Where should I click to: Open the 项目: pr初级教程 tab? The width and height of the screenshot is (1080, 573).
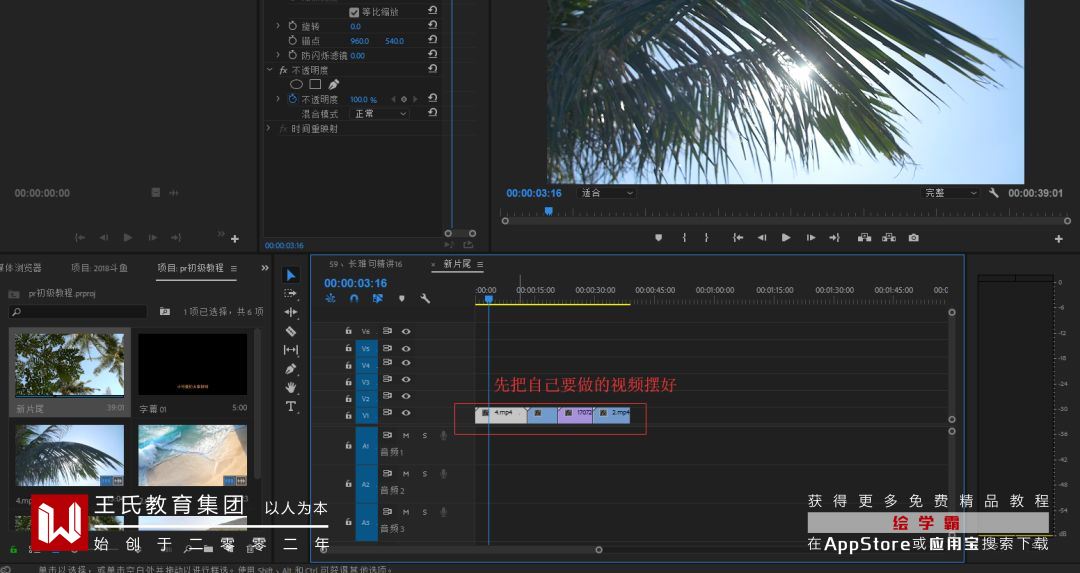(190, 268)
